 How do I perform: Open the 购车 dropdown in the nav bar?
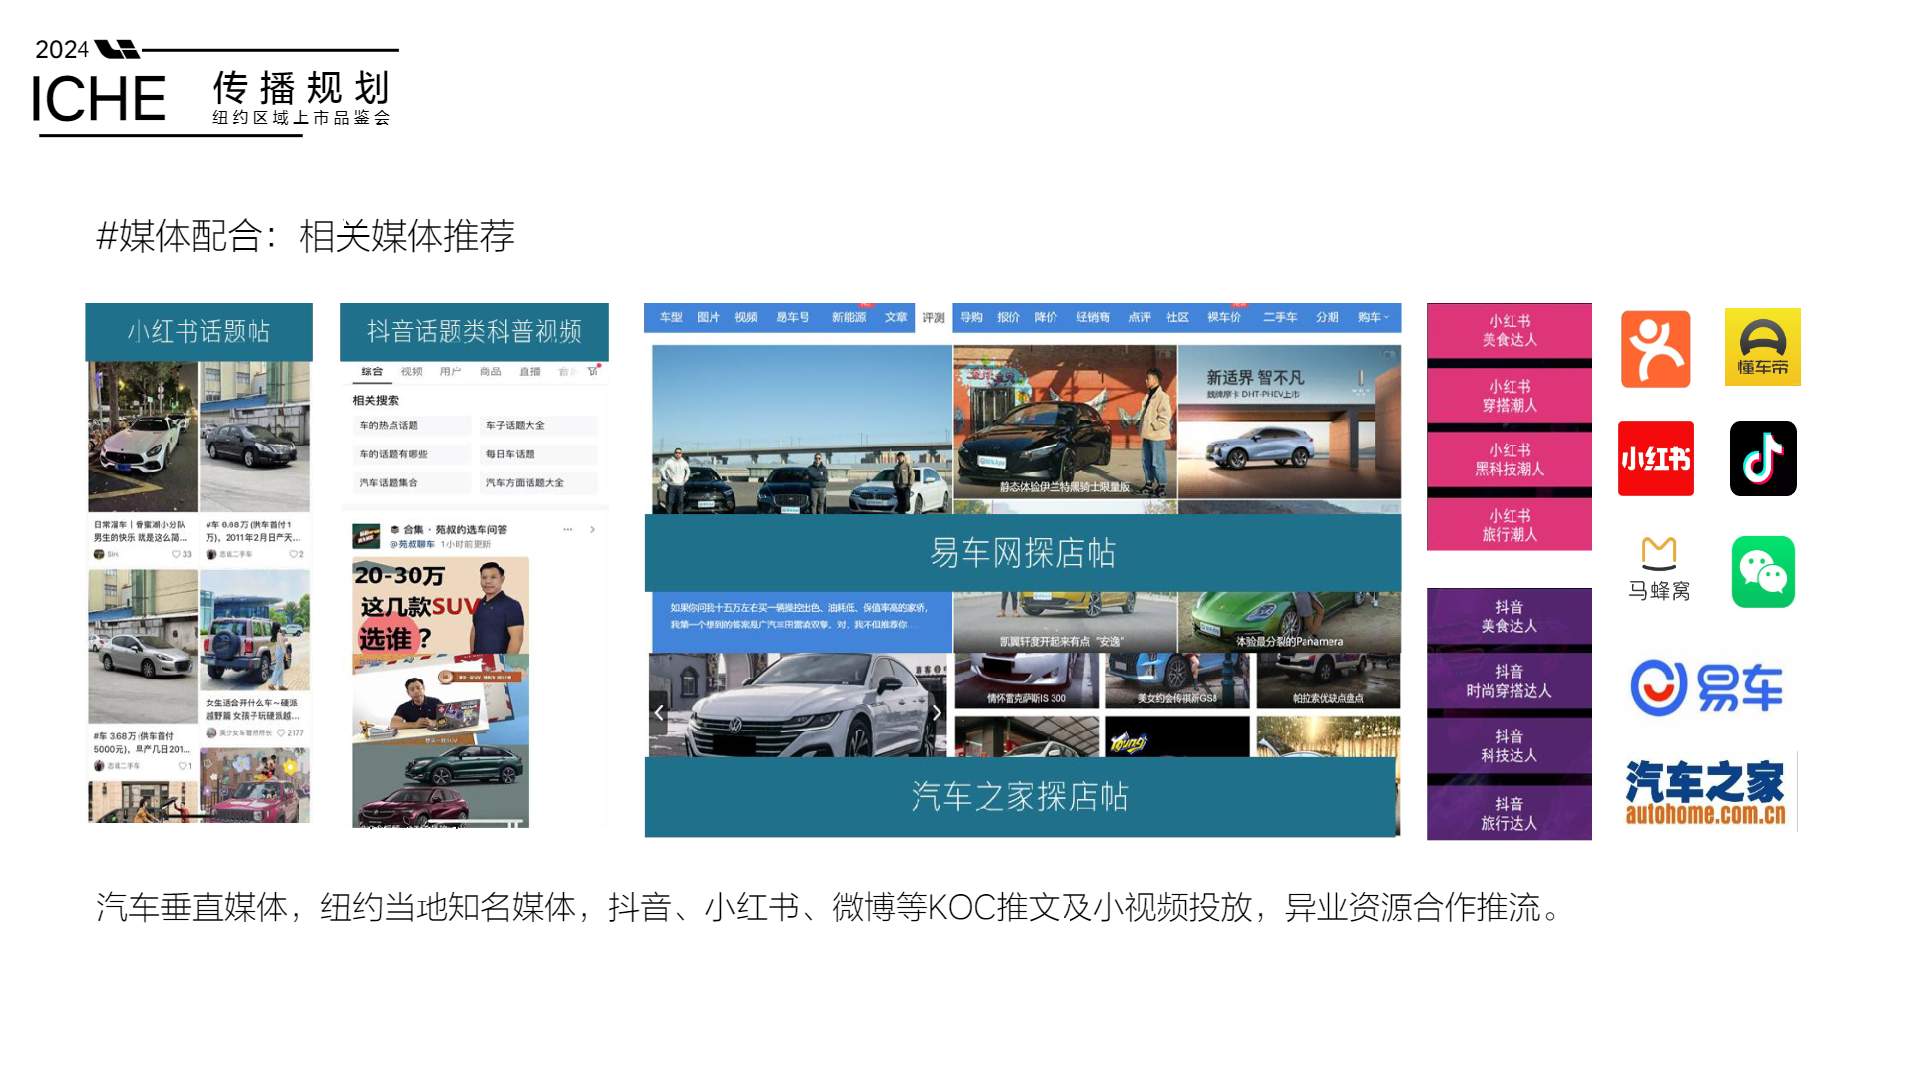click(1373, 317)
